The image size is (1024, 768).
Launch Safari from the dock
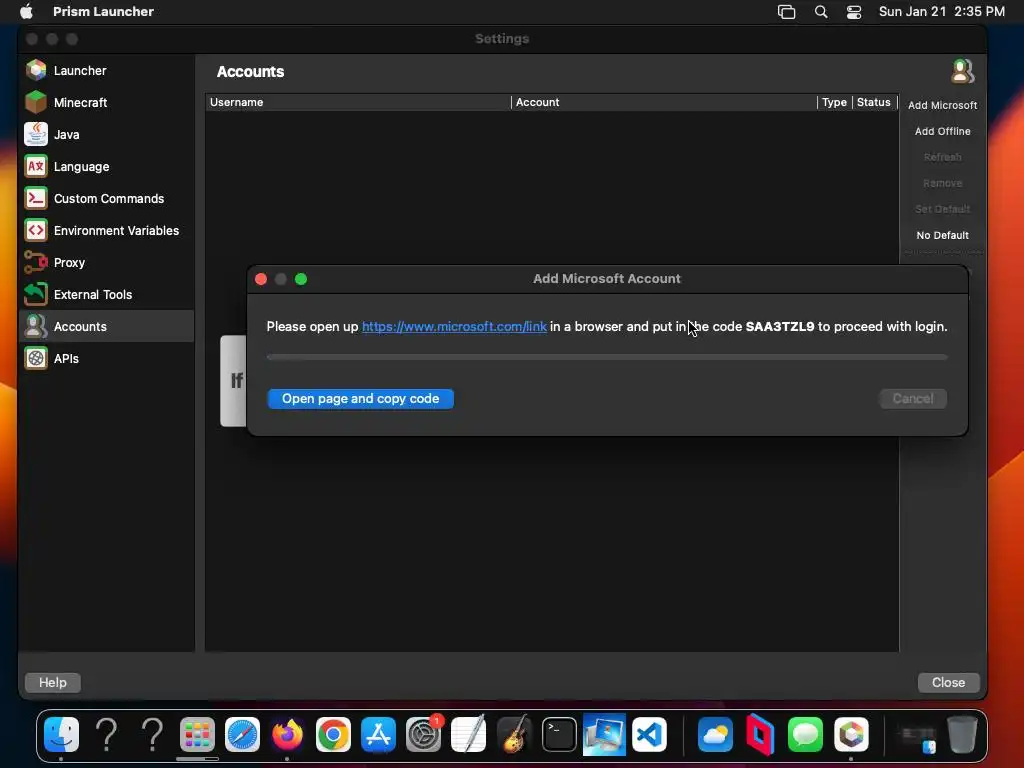(x=242, y=735)
